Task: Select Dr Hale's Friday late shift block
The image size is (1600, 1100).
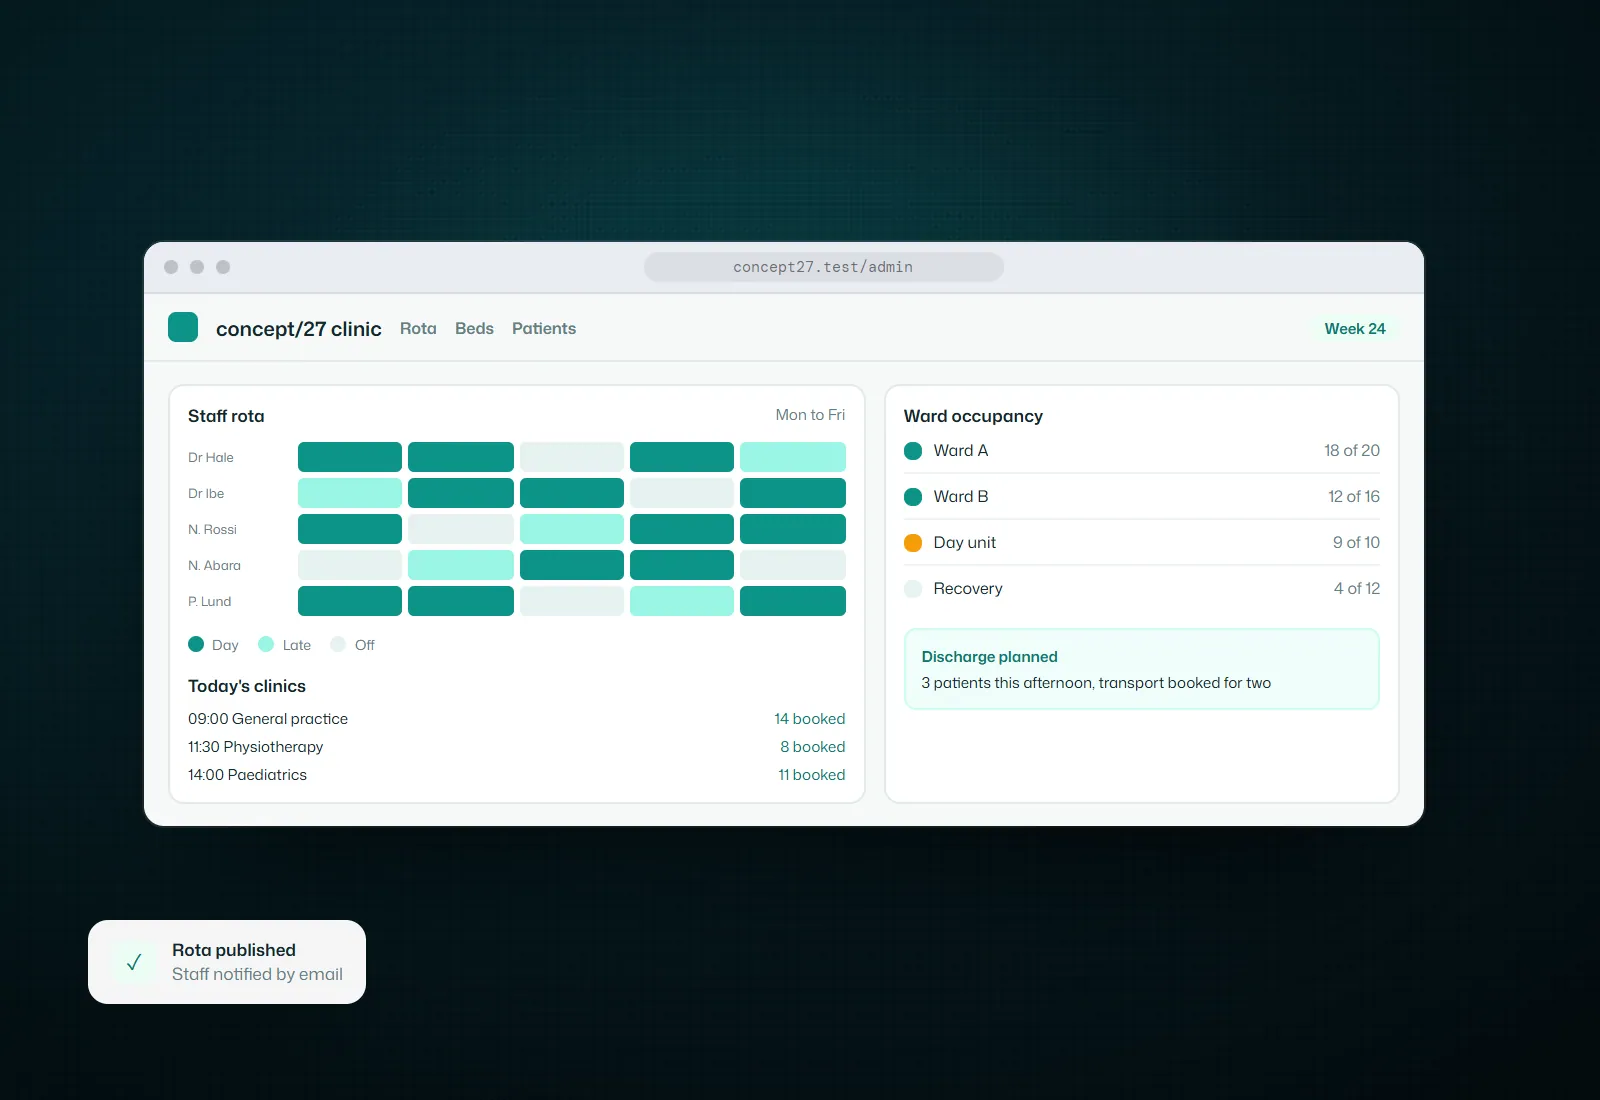Action: (x=793, y=457)
